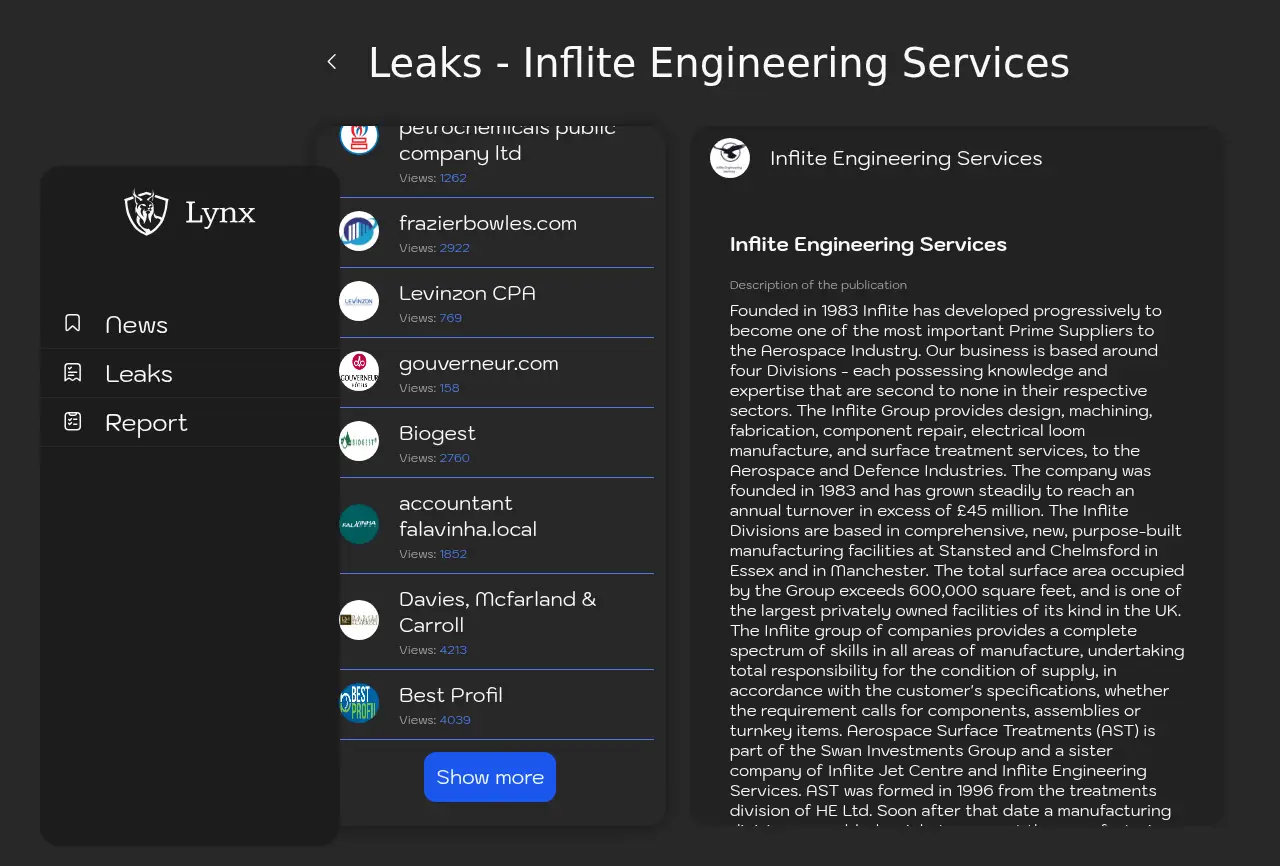Click the gouverneur.com logo icon
This screenshot has width=1280, height=866.
[x=359, y=371]
